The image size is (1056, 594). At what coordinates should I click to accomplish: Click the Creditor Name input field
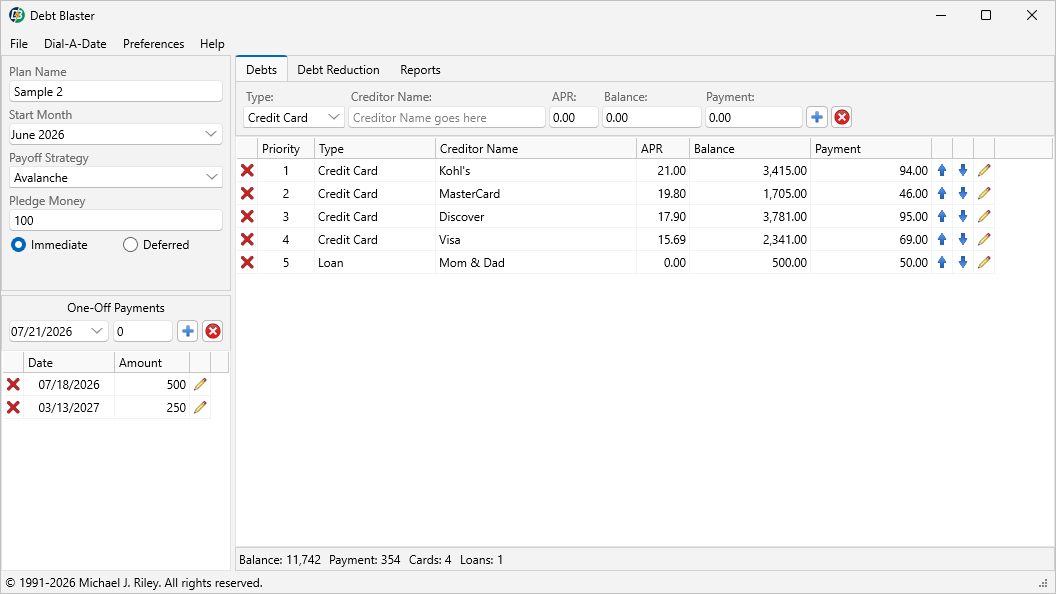(447, 117)
